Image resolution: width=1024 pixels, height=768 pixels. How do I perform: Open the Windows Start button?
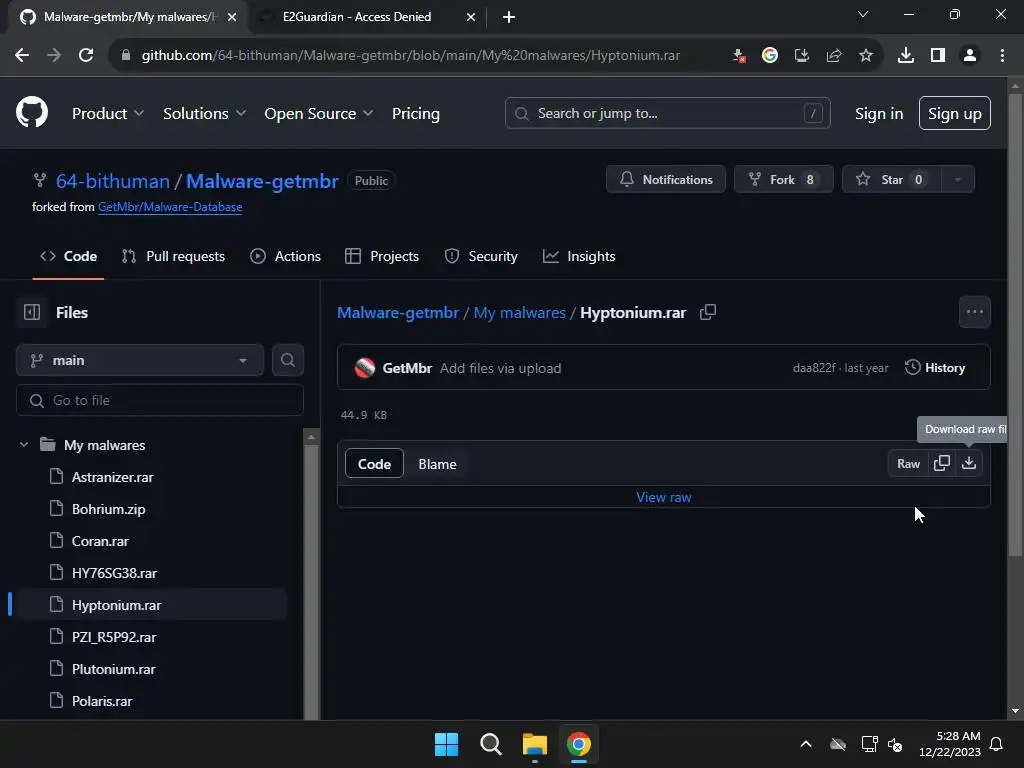pos(447,744)
